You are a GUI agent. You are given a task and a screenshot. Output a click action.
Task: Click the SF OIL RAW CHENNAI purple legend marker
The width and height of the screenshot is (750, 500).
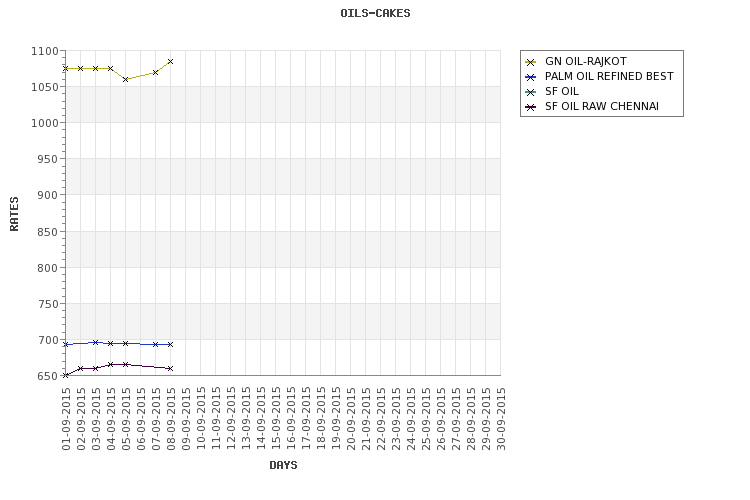coord(530,107)
